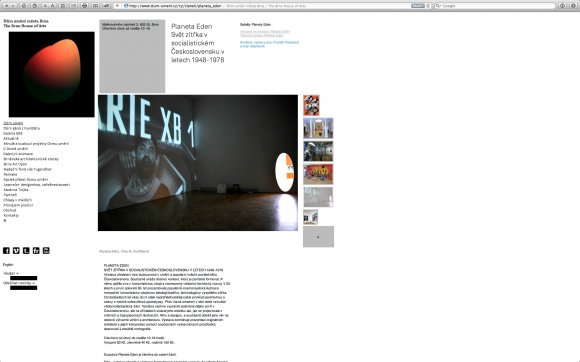The width and height of the screenshot is (580, 362).
Task: Select the small sixth gallery thumbnail
Action: coord(311,217)
